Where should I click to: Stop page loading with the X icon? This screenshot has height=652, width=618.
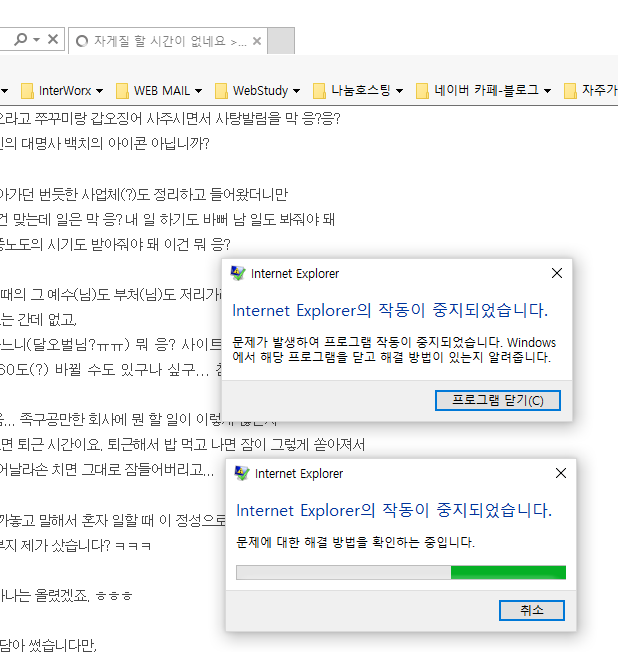coord(53,40)
